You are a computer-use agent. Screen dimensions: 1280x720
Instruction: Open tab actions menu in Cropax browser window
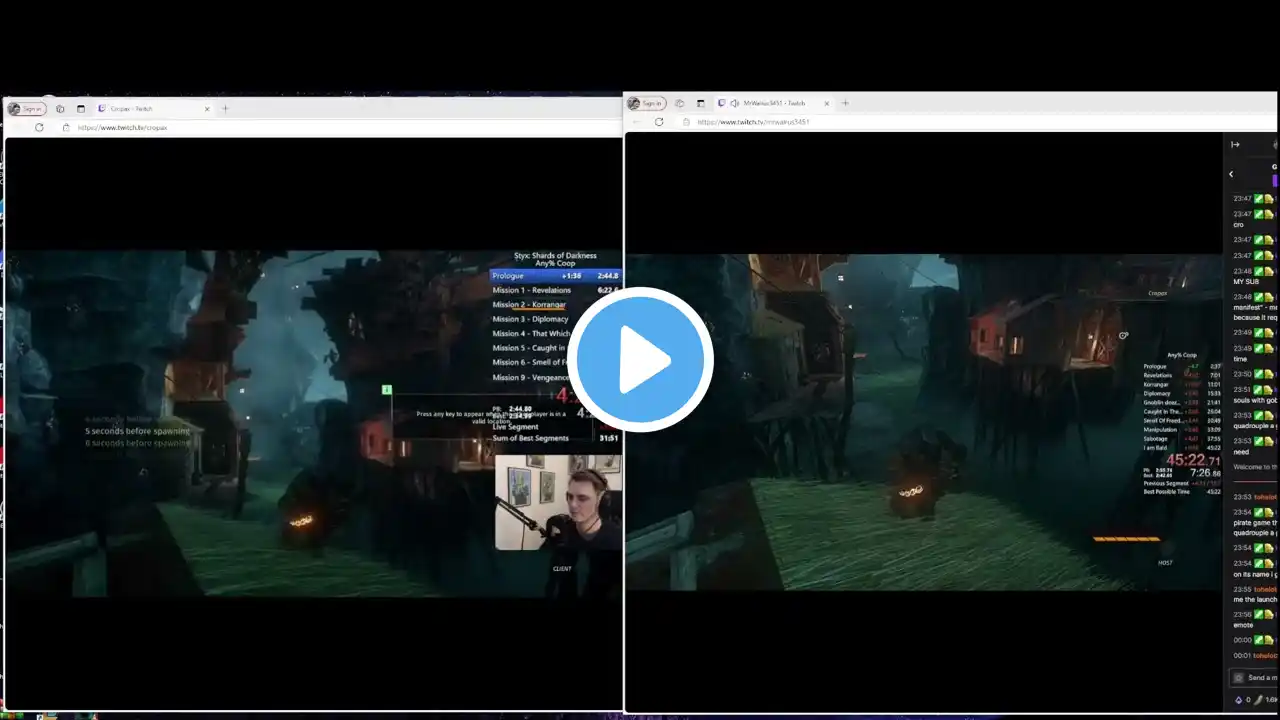[x=80, y=109]
